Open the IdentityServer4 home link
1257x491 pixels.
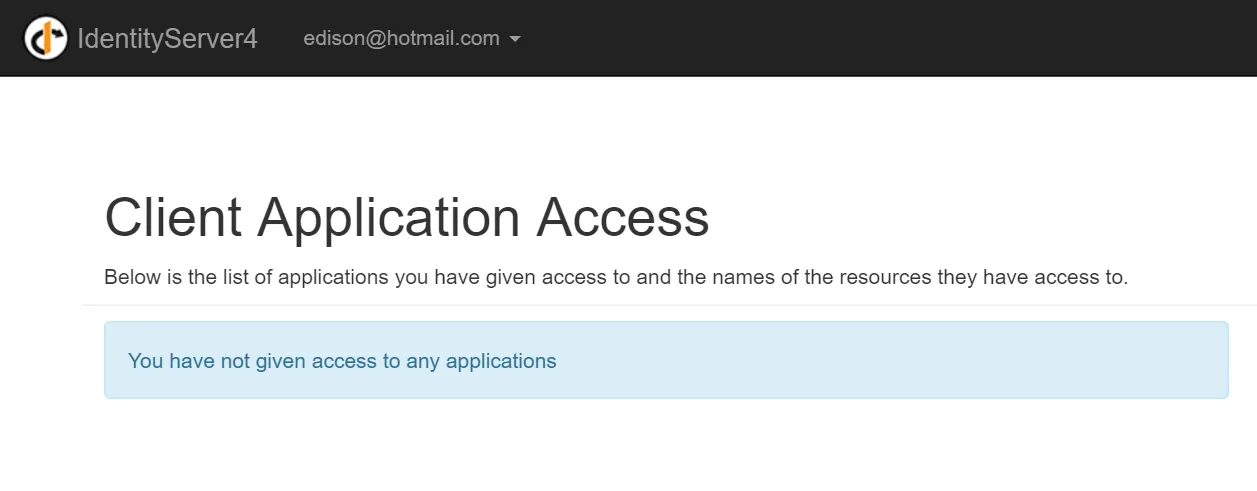coord(167,39)
